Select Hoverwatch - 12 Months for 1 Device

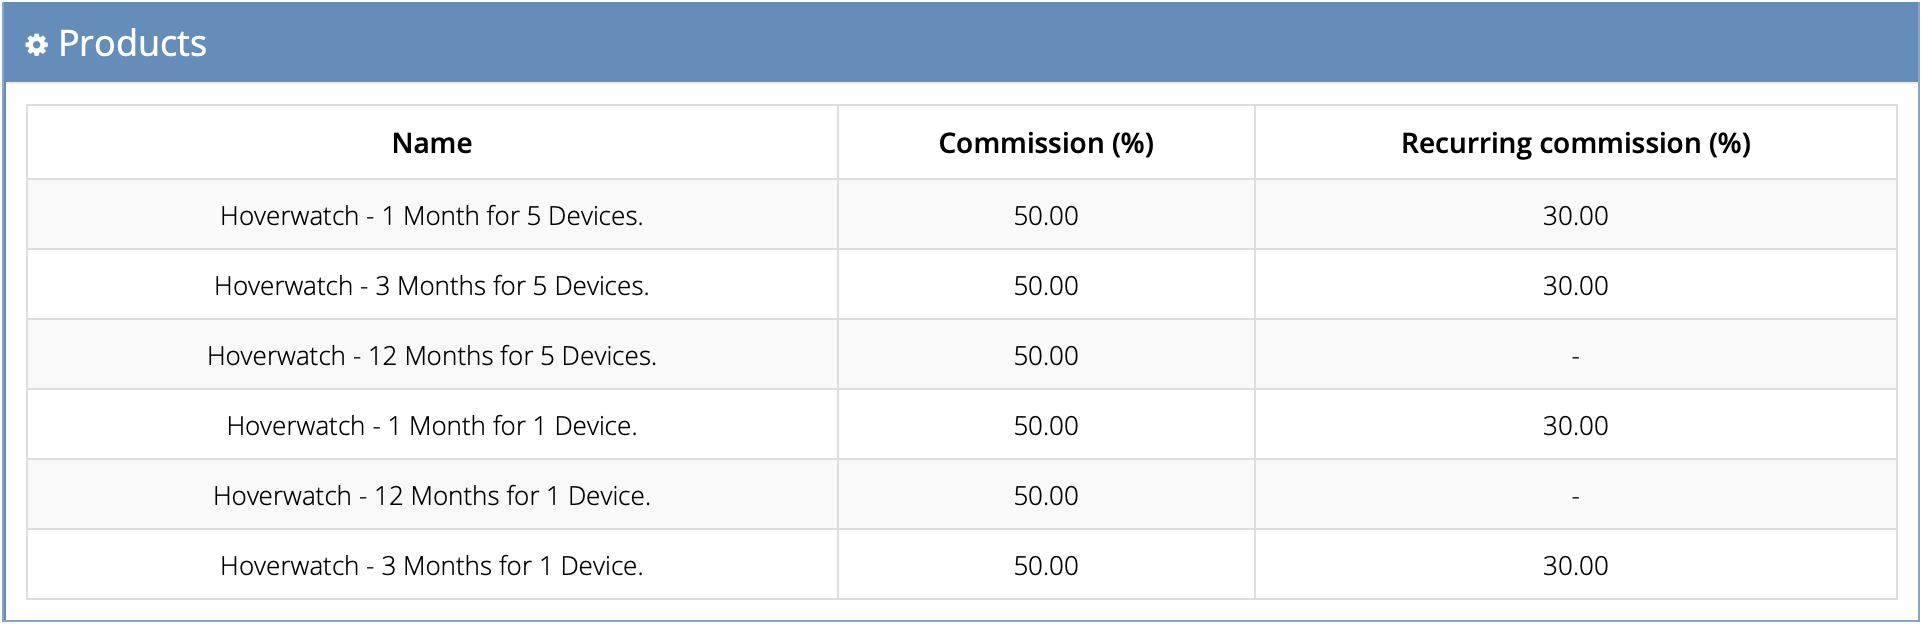(432, 496)
